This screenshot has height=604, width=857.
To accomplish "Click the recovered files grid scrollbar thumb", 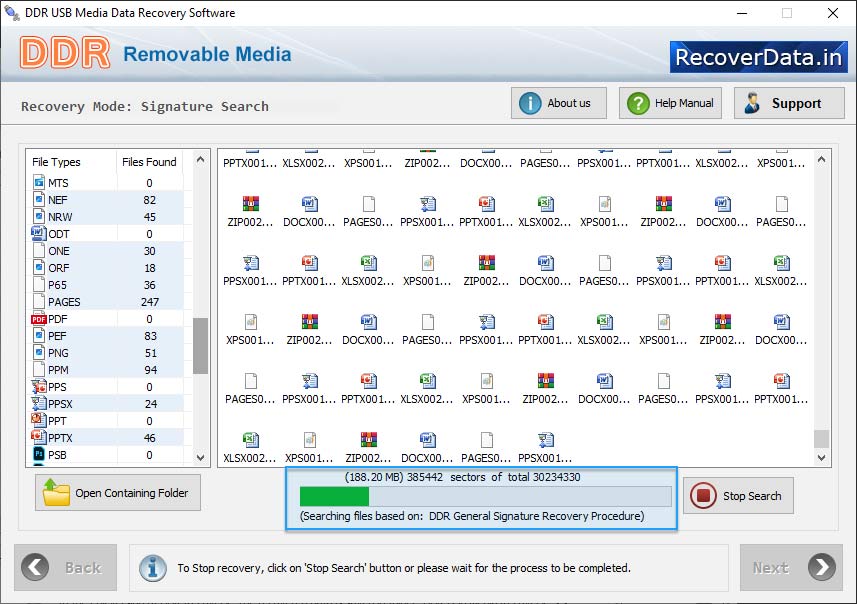I will pyautogui.click(x=821, y=438).
